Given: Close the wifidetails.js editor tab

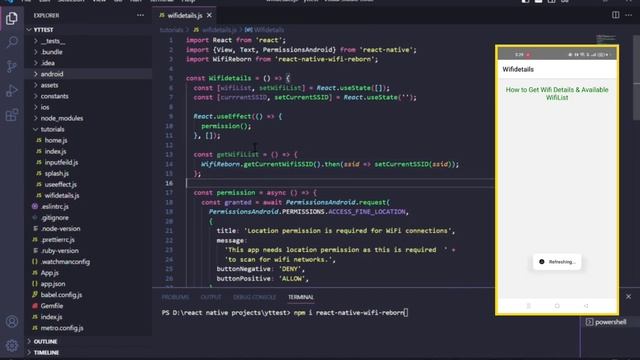Looking at the screenshot, I should (209, 15).
